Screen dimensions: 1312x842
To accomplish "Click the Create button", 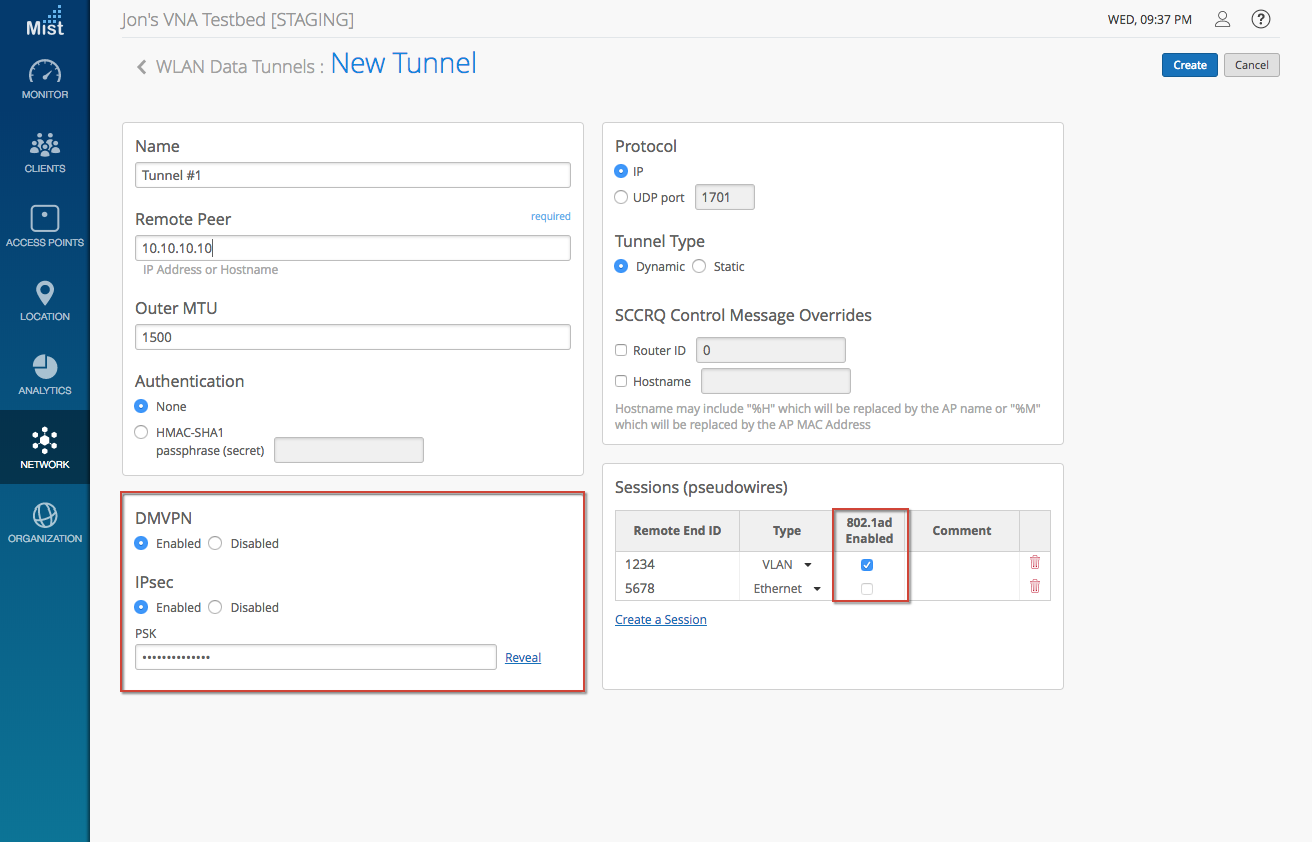I will (1189, 65).
